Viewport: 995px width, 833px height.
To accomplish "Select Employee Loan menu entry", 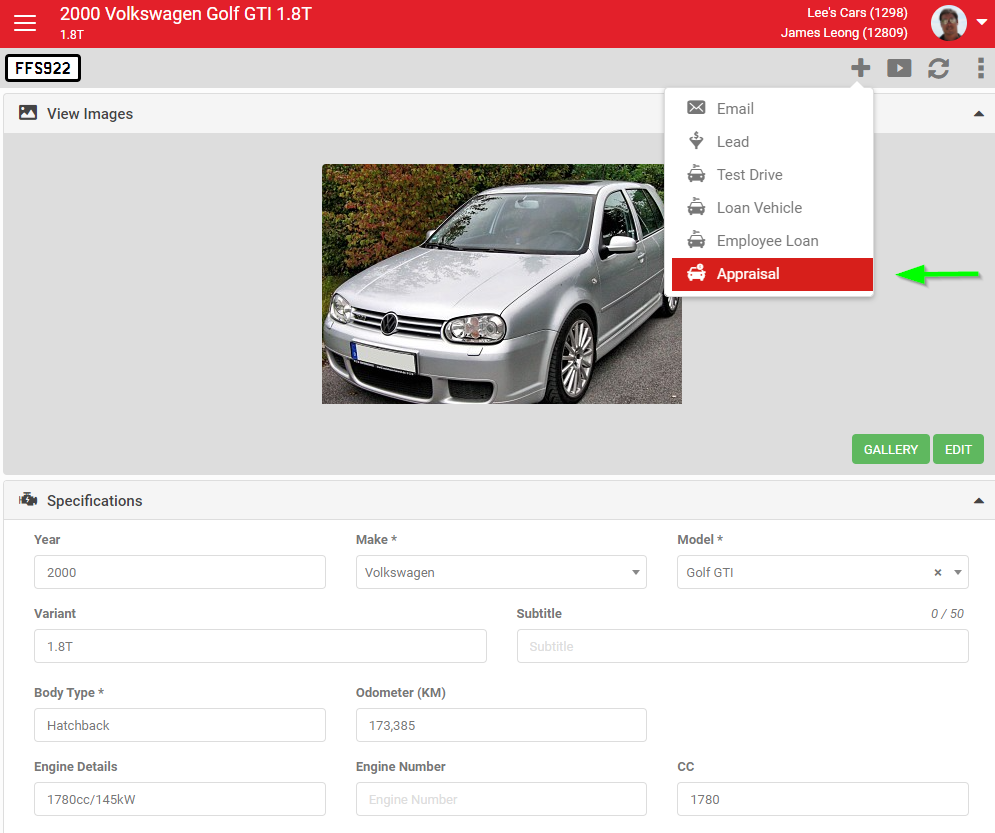I will coord(772,240).
